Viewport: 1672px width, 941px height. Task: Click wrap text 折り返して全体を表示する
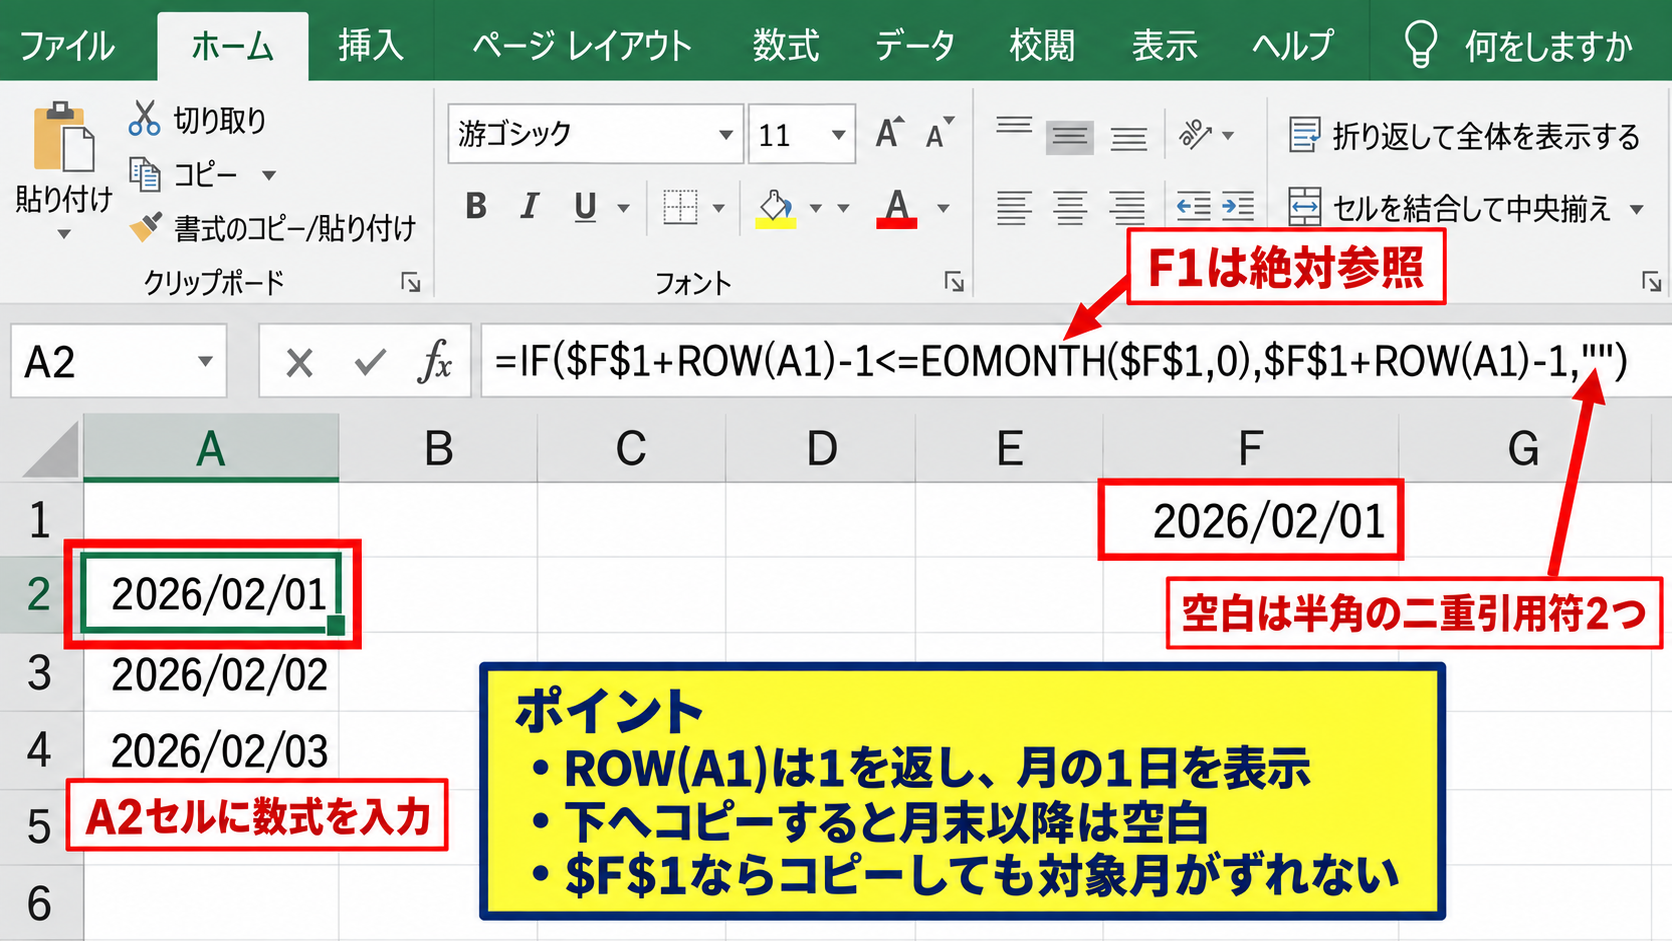(1465, 135)
